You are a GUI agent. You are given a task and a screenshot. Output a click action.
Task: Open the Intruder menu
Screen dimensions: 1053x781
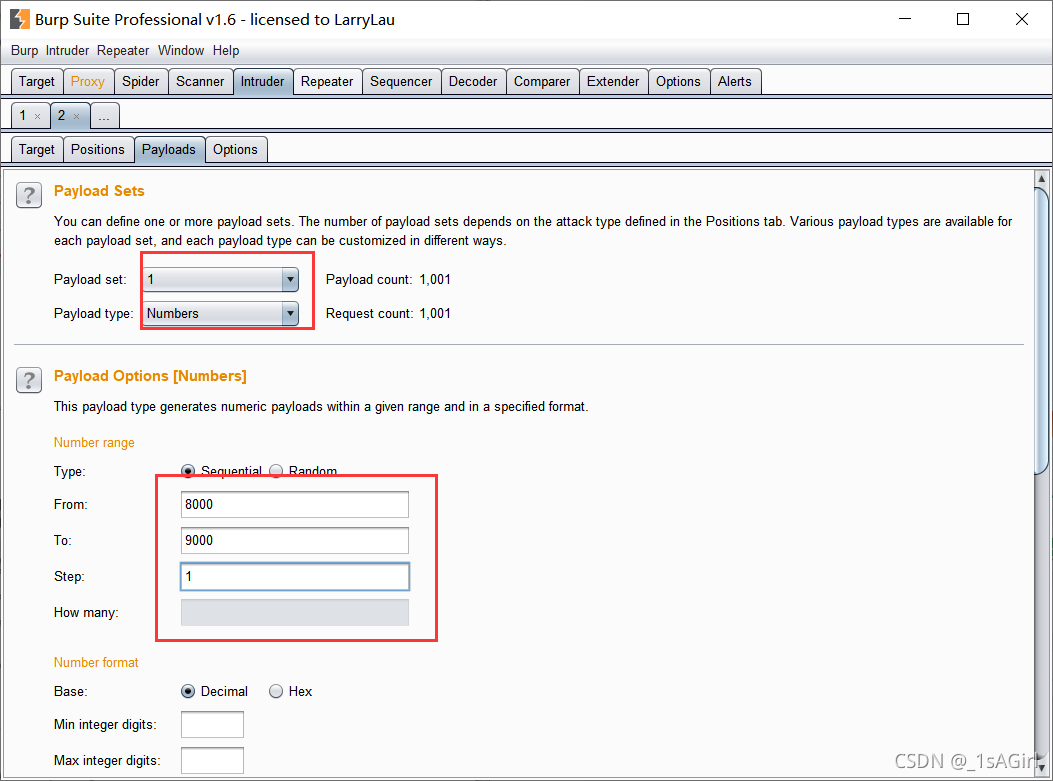67,50
